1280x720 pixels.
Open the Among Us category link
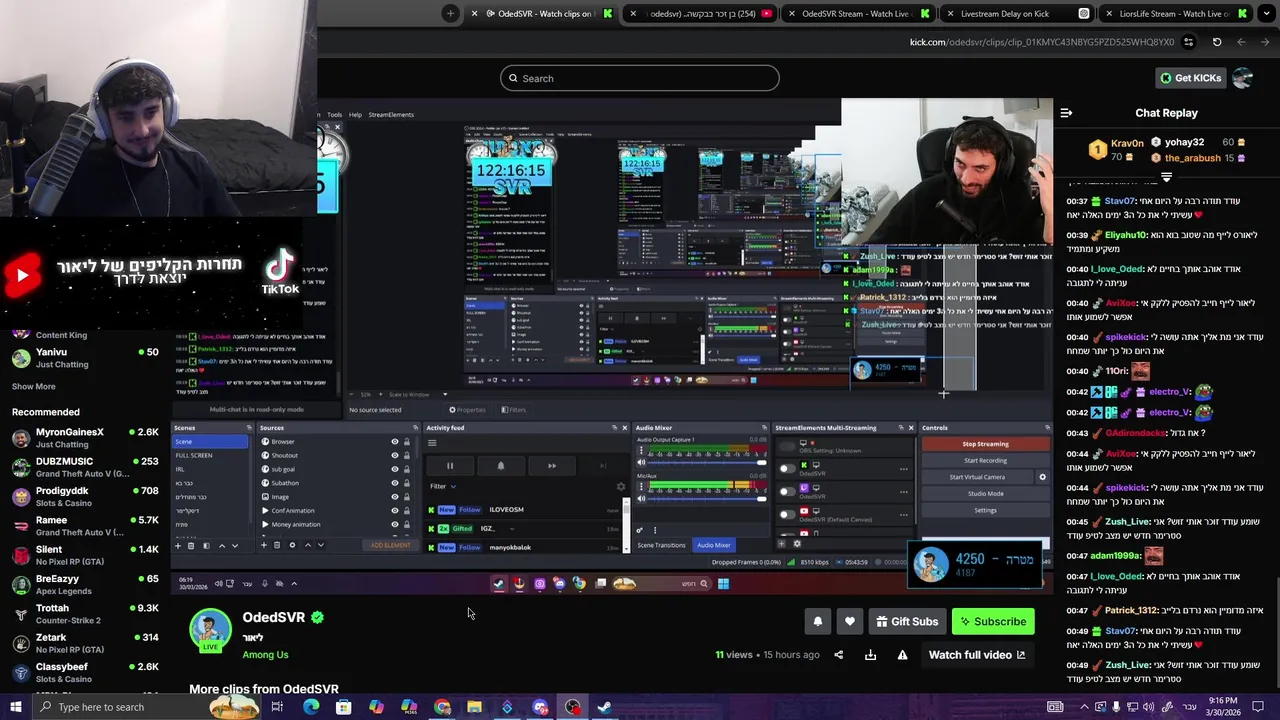pyautogui.click(x=265, y=655)
